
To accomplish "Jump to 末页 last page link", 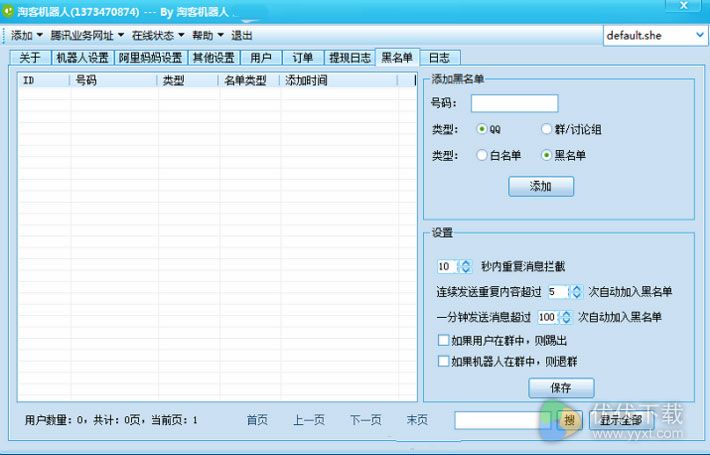I will 417,420.
